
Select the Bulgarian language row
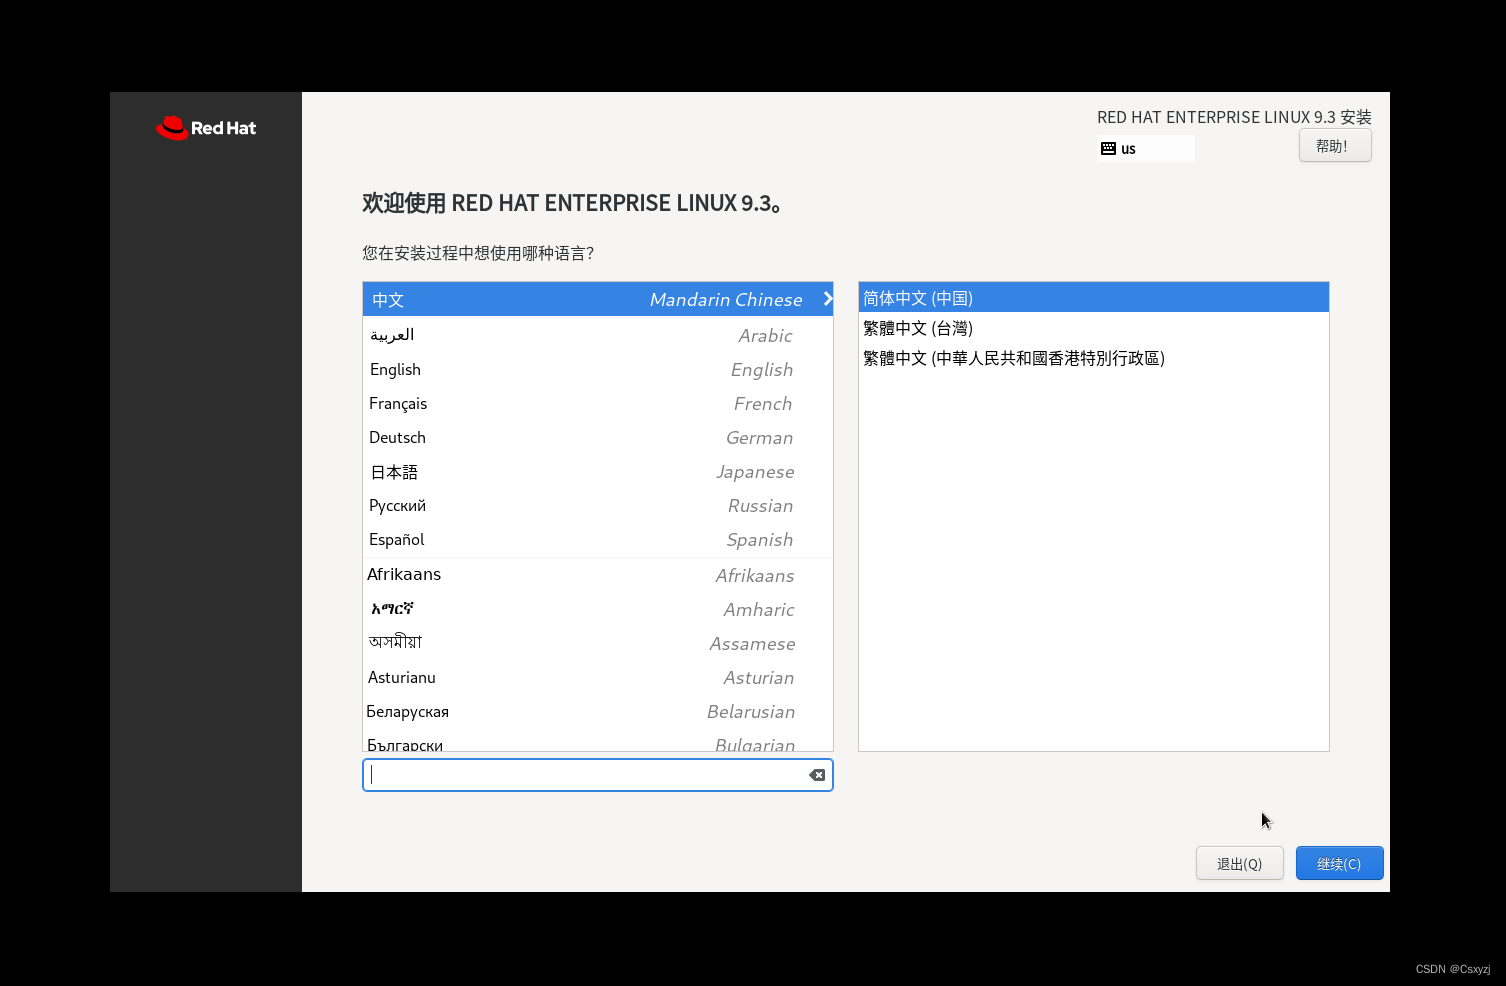point(598,741)
